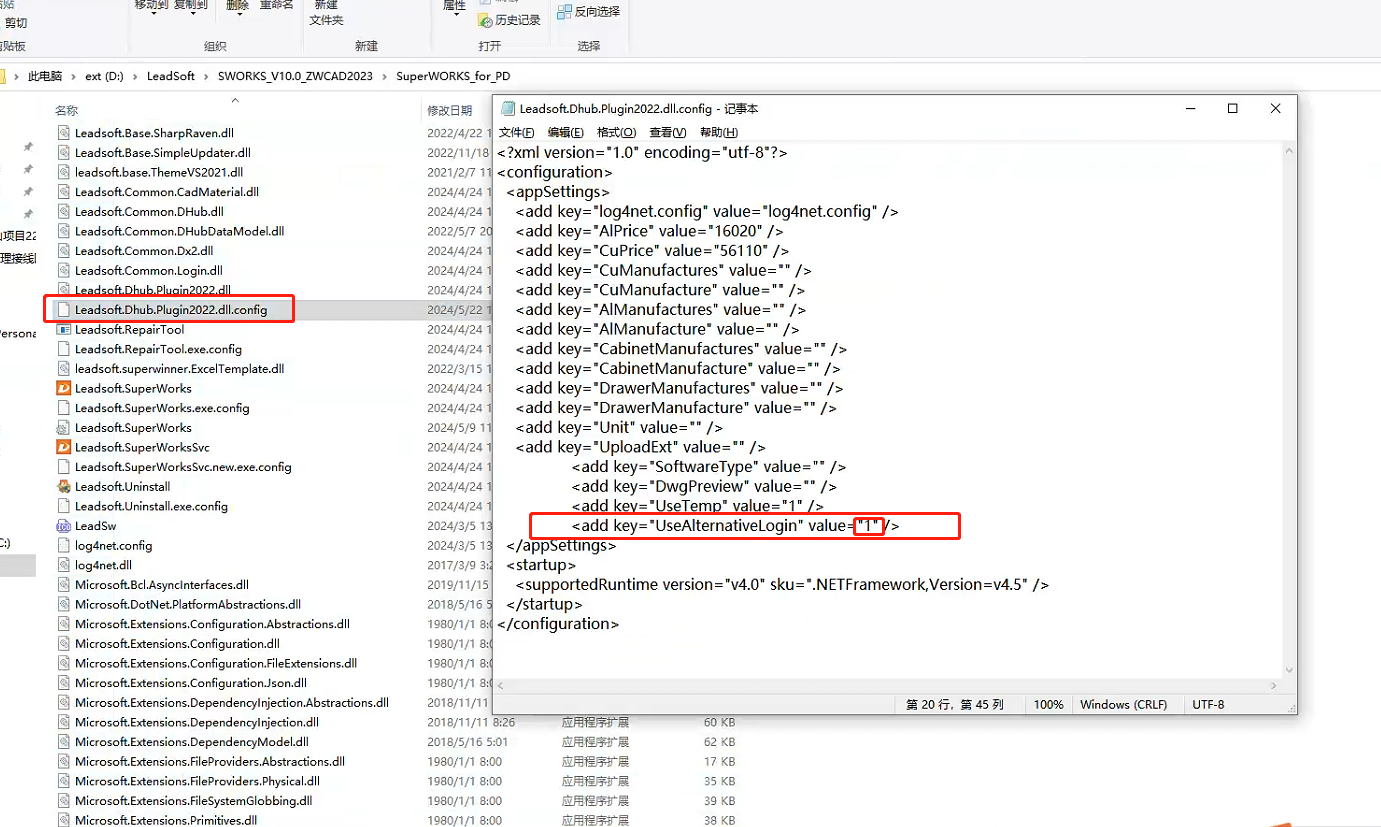Viewport: 1381px width, 827px height.
Task: Select Microsoft.DotNet.PlatformAbstractions.dll file
Action: (x=188, y=605)
